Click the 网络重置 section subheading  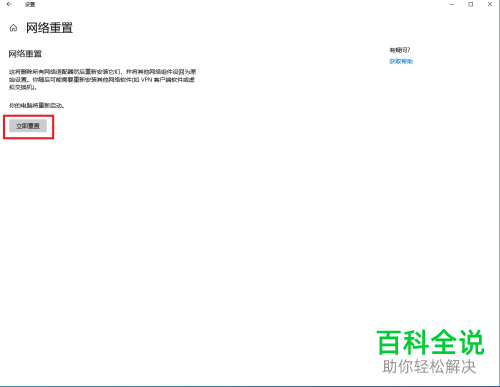(25, 54)
